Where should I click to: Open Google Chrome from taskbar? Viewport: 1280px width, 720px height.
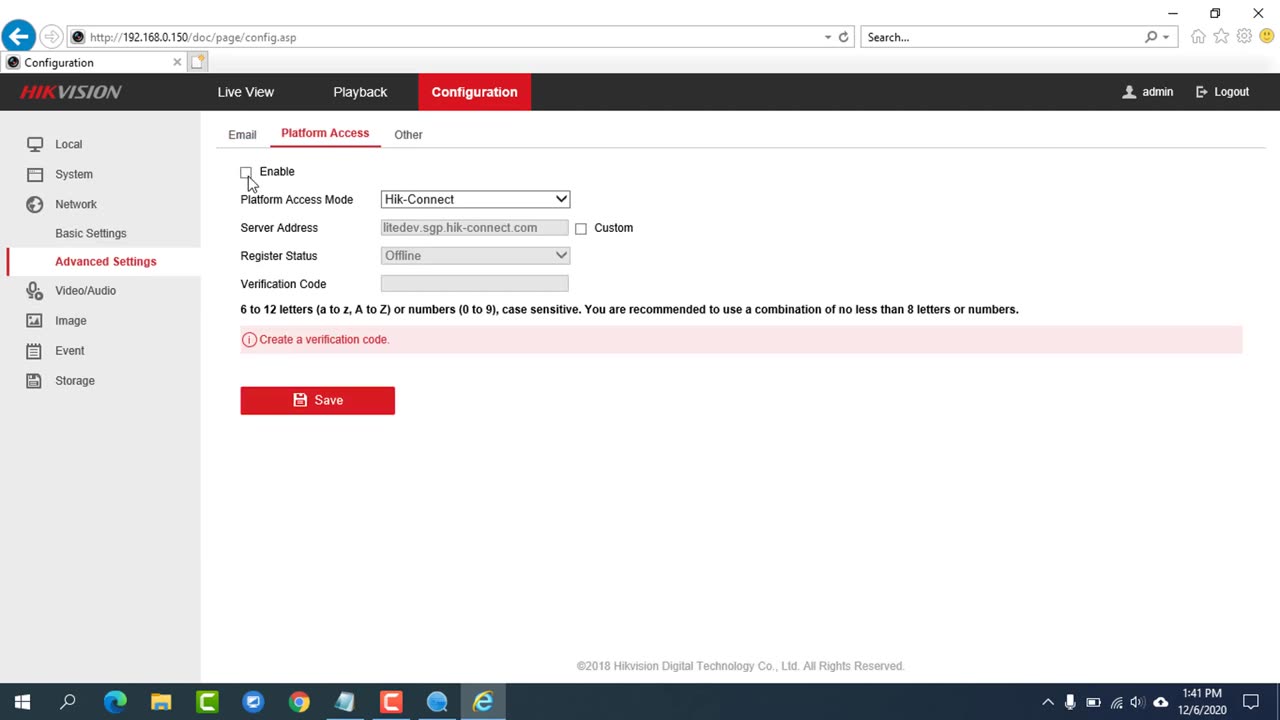(299, 702)
